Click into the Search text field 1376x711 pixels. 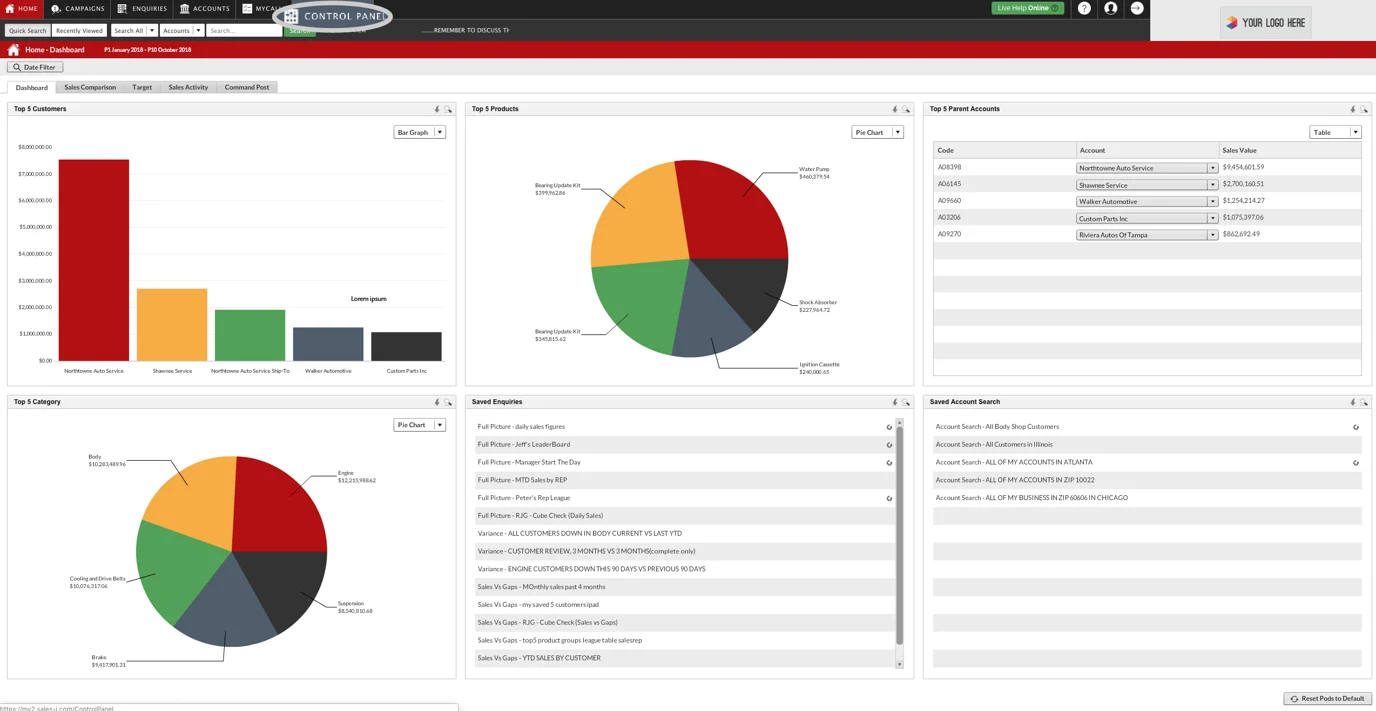tap(244, 31)
